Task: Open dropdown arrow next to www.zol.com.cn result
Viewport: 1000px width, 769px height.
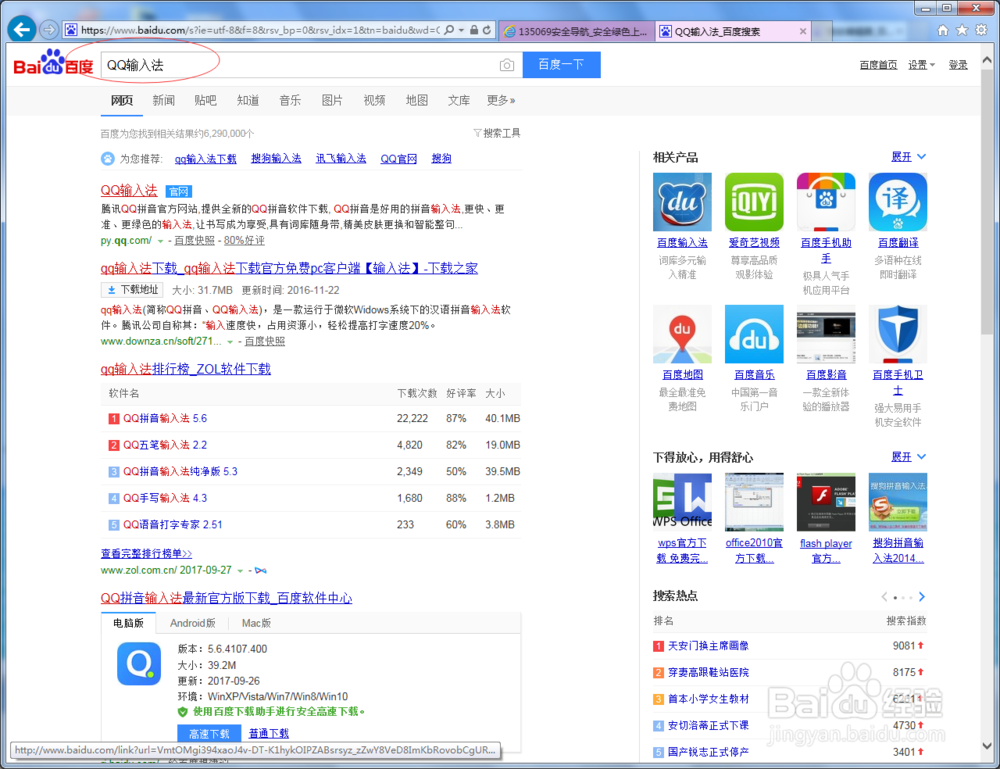Action: (x=240, y=571)
